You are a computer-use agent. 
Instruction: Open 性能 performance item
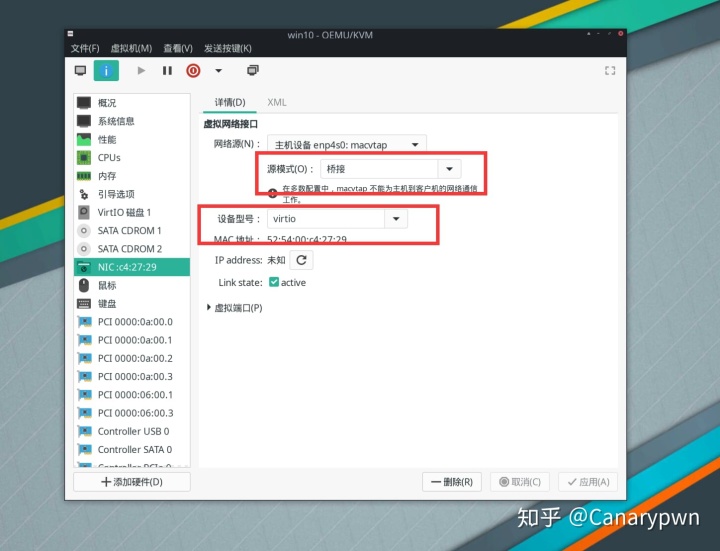[x=132, y=139]
